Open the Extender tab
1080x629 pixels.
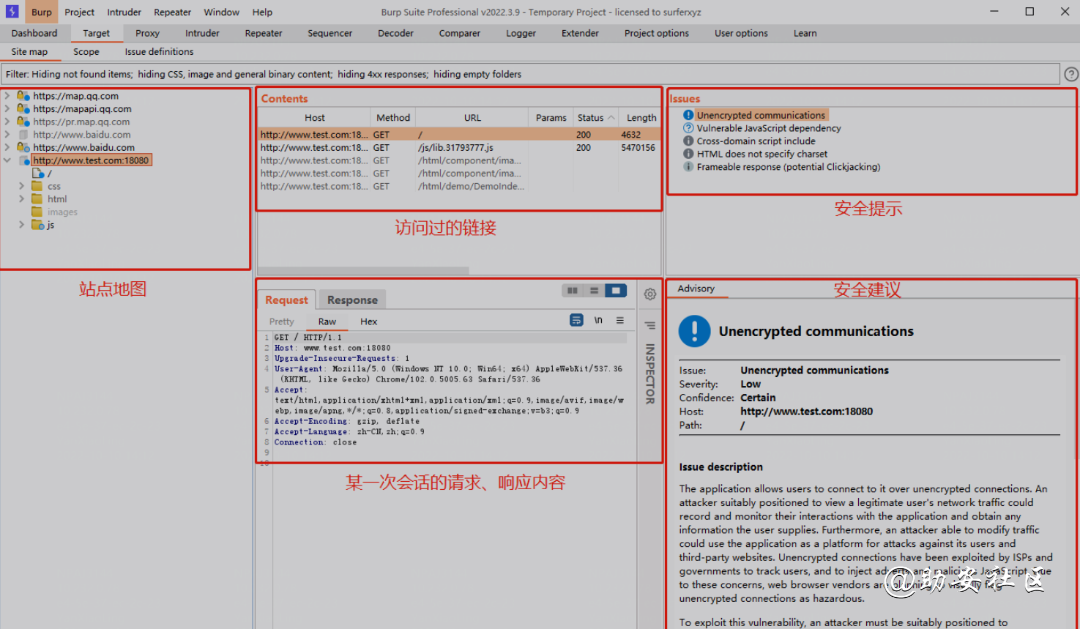(580, 33)
